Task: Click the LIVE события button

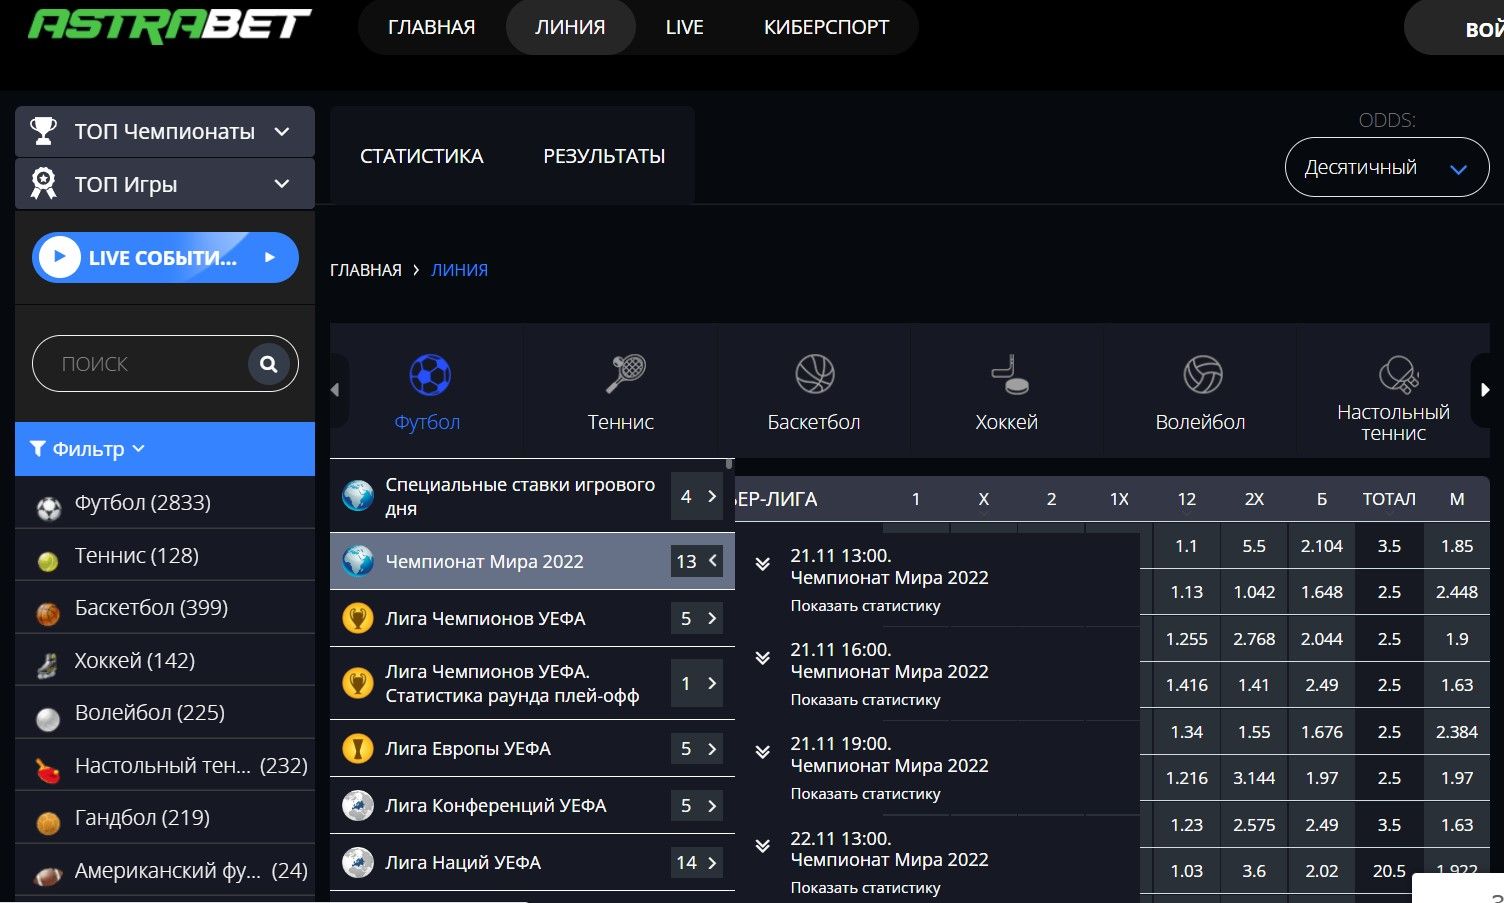Action: pos(165,257)
